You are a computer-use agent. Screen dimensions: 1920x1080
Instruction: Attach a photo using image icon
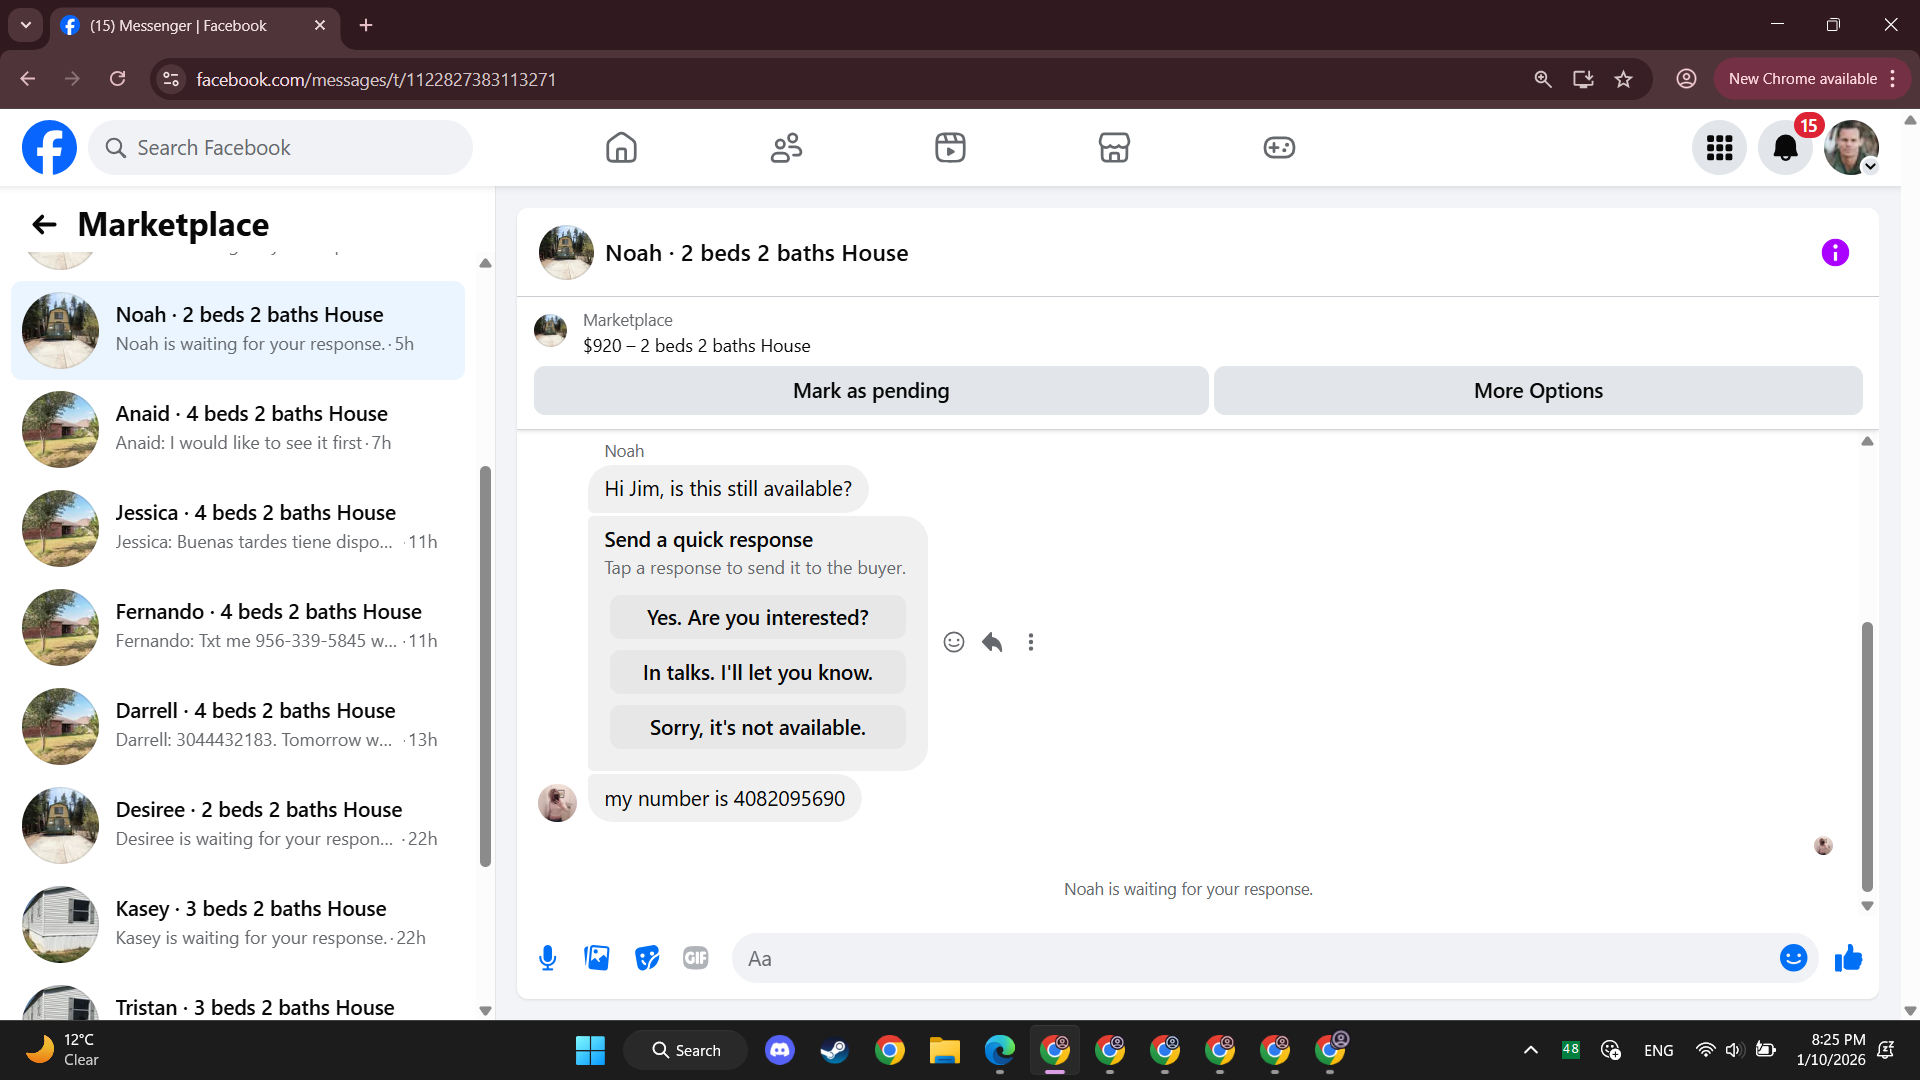click(597, 958)
